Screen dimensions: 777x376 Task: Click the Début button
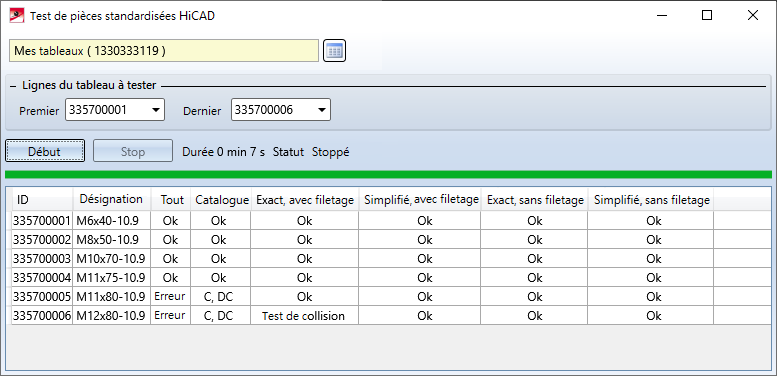[45, 151]
